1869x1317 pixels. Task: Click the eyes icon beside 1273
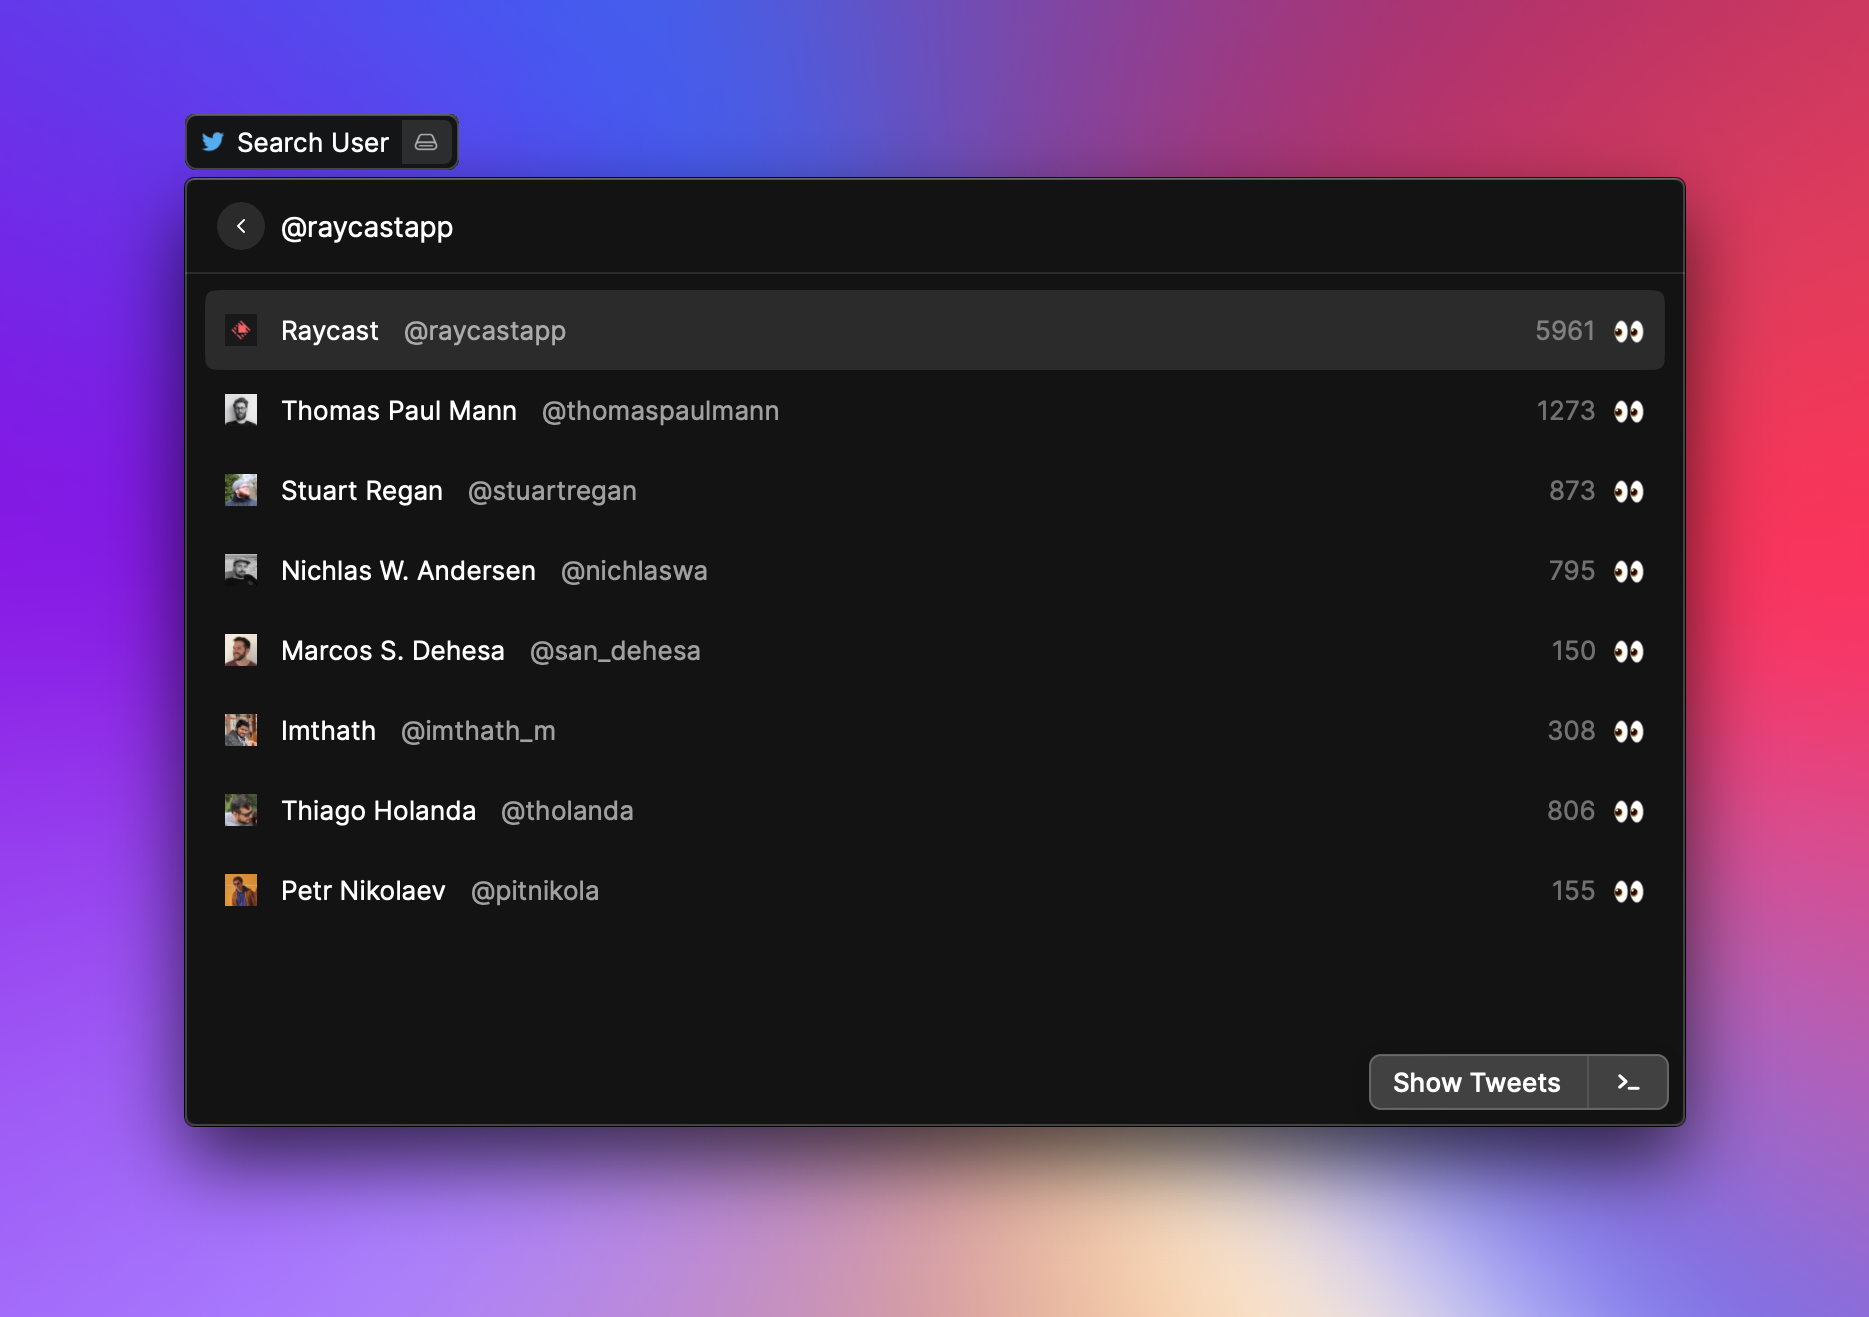pos(1629,411)
